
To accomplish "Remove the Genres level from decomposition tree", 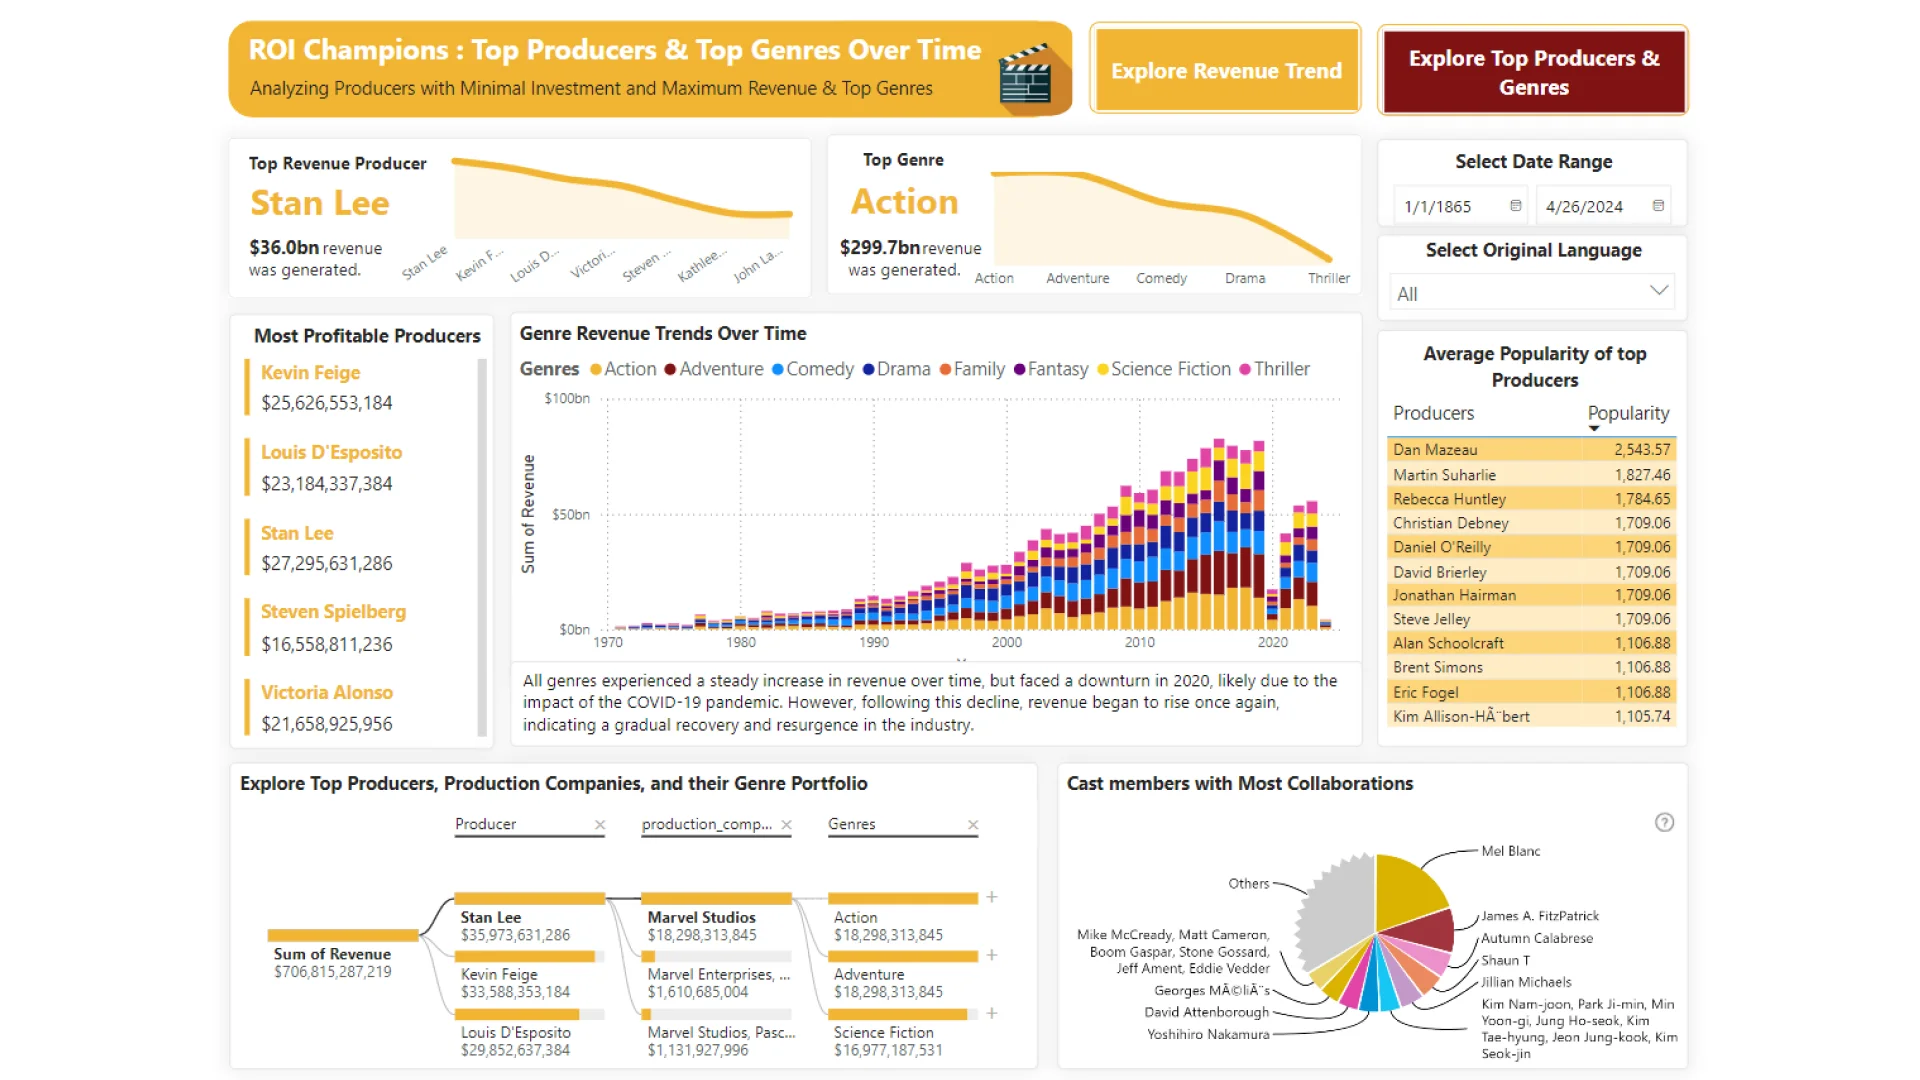I will [x=973, y=825].
